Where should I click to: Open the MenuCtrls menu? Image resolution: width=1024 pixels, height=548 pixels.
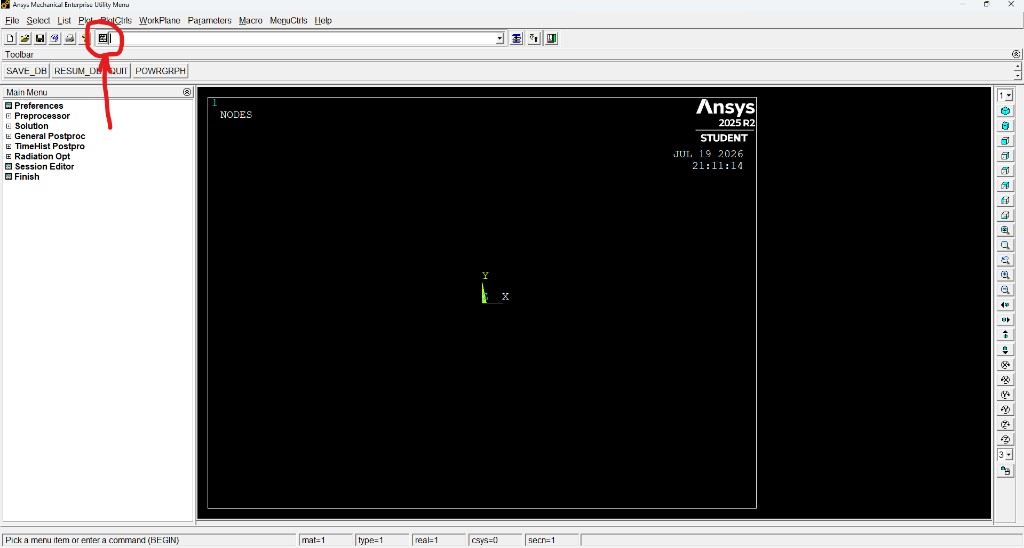click(x=289, y=20)
